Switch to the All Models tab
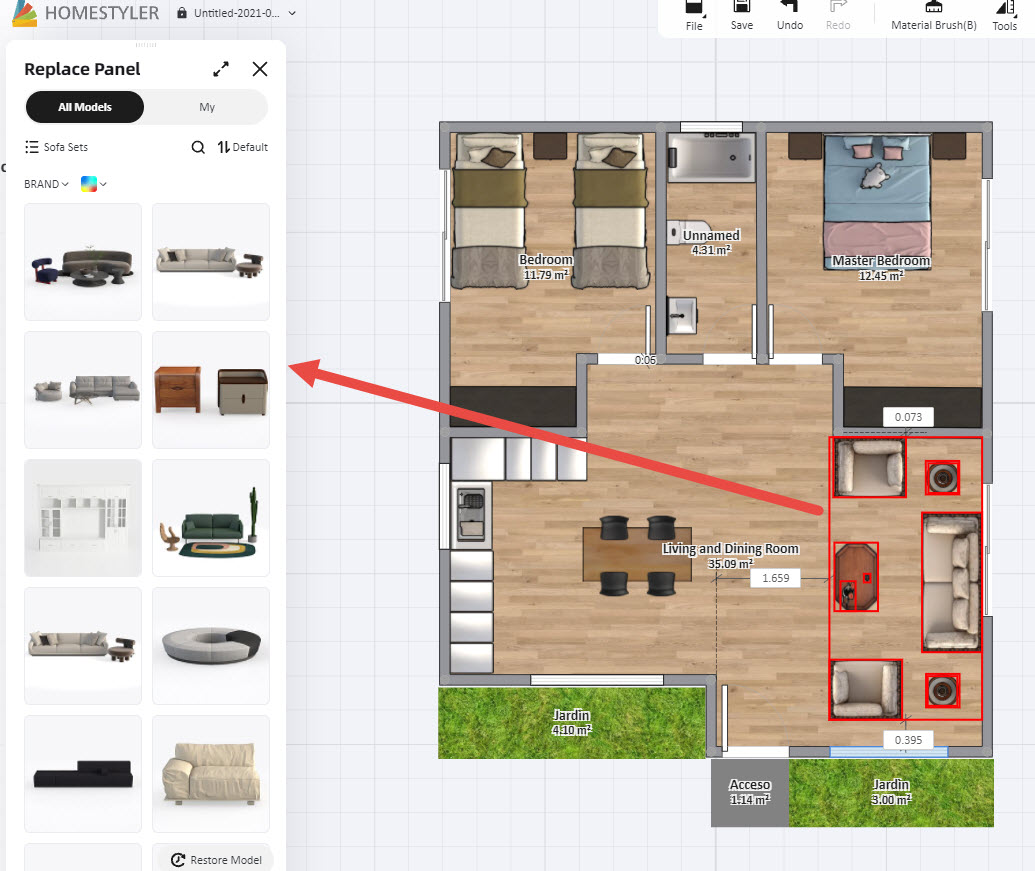The image size is (1035, 871). (x=85, y=107)
